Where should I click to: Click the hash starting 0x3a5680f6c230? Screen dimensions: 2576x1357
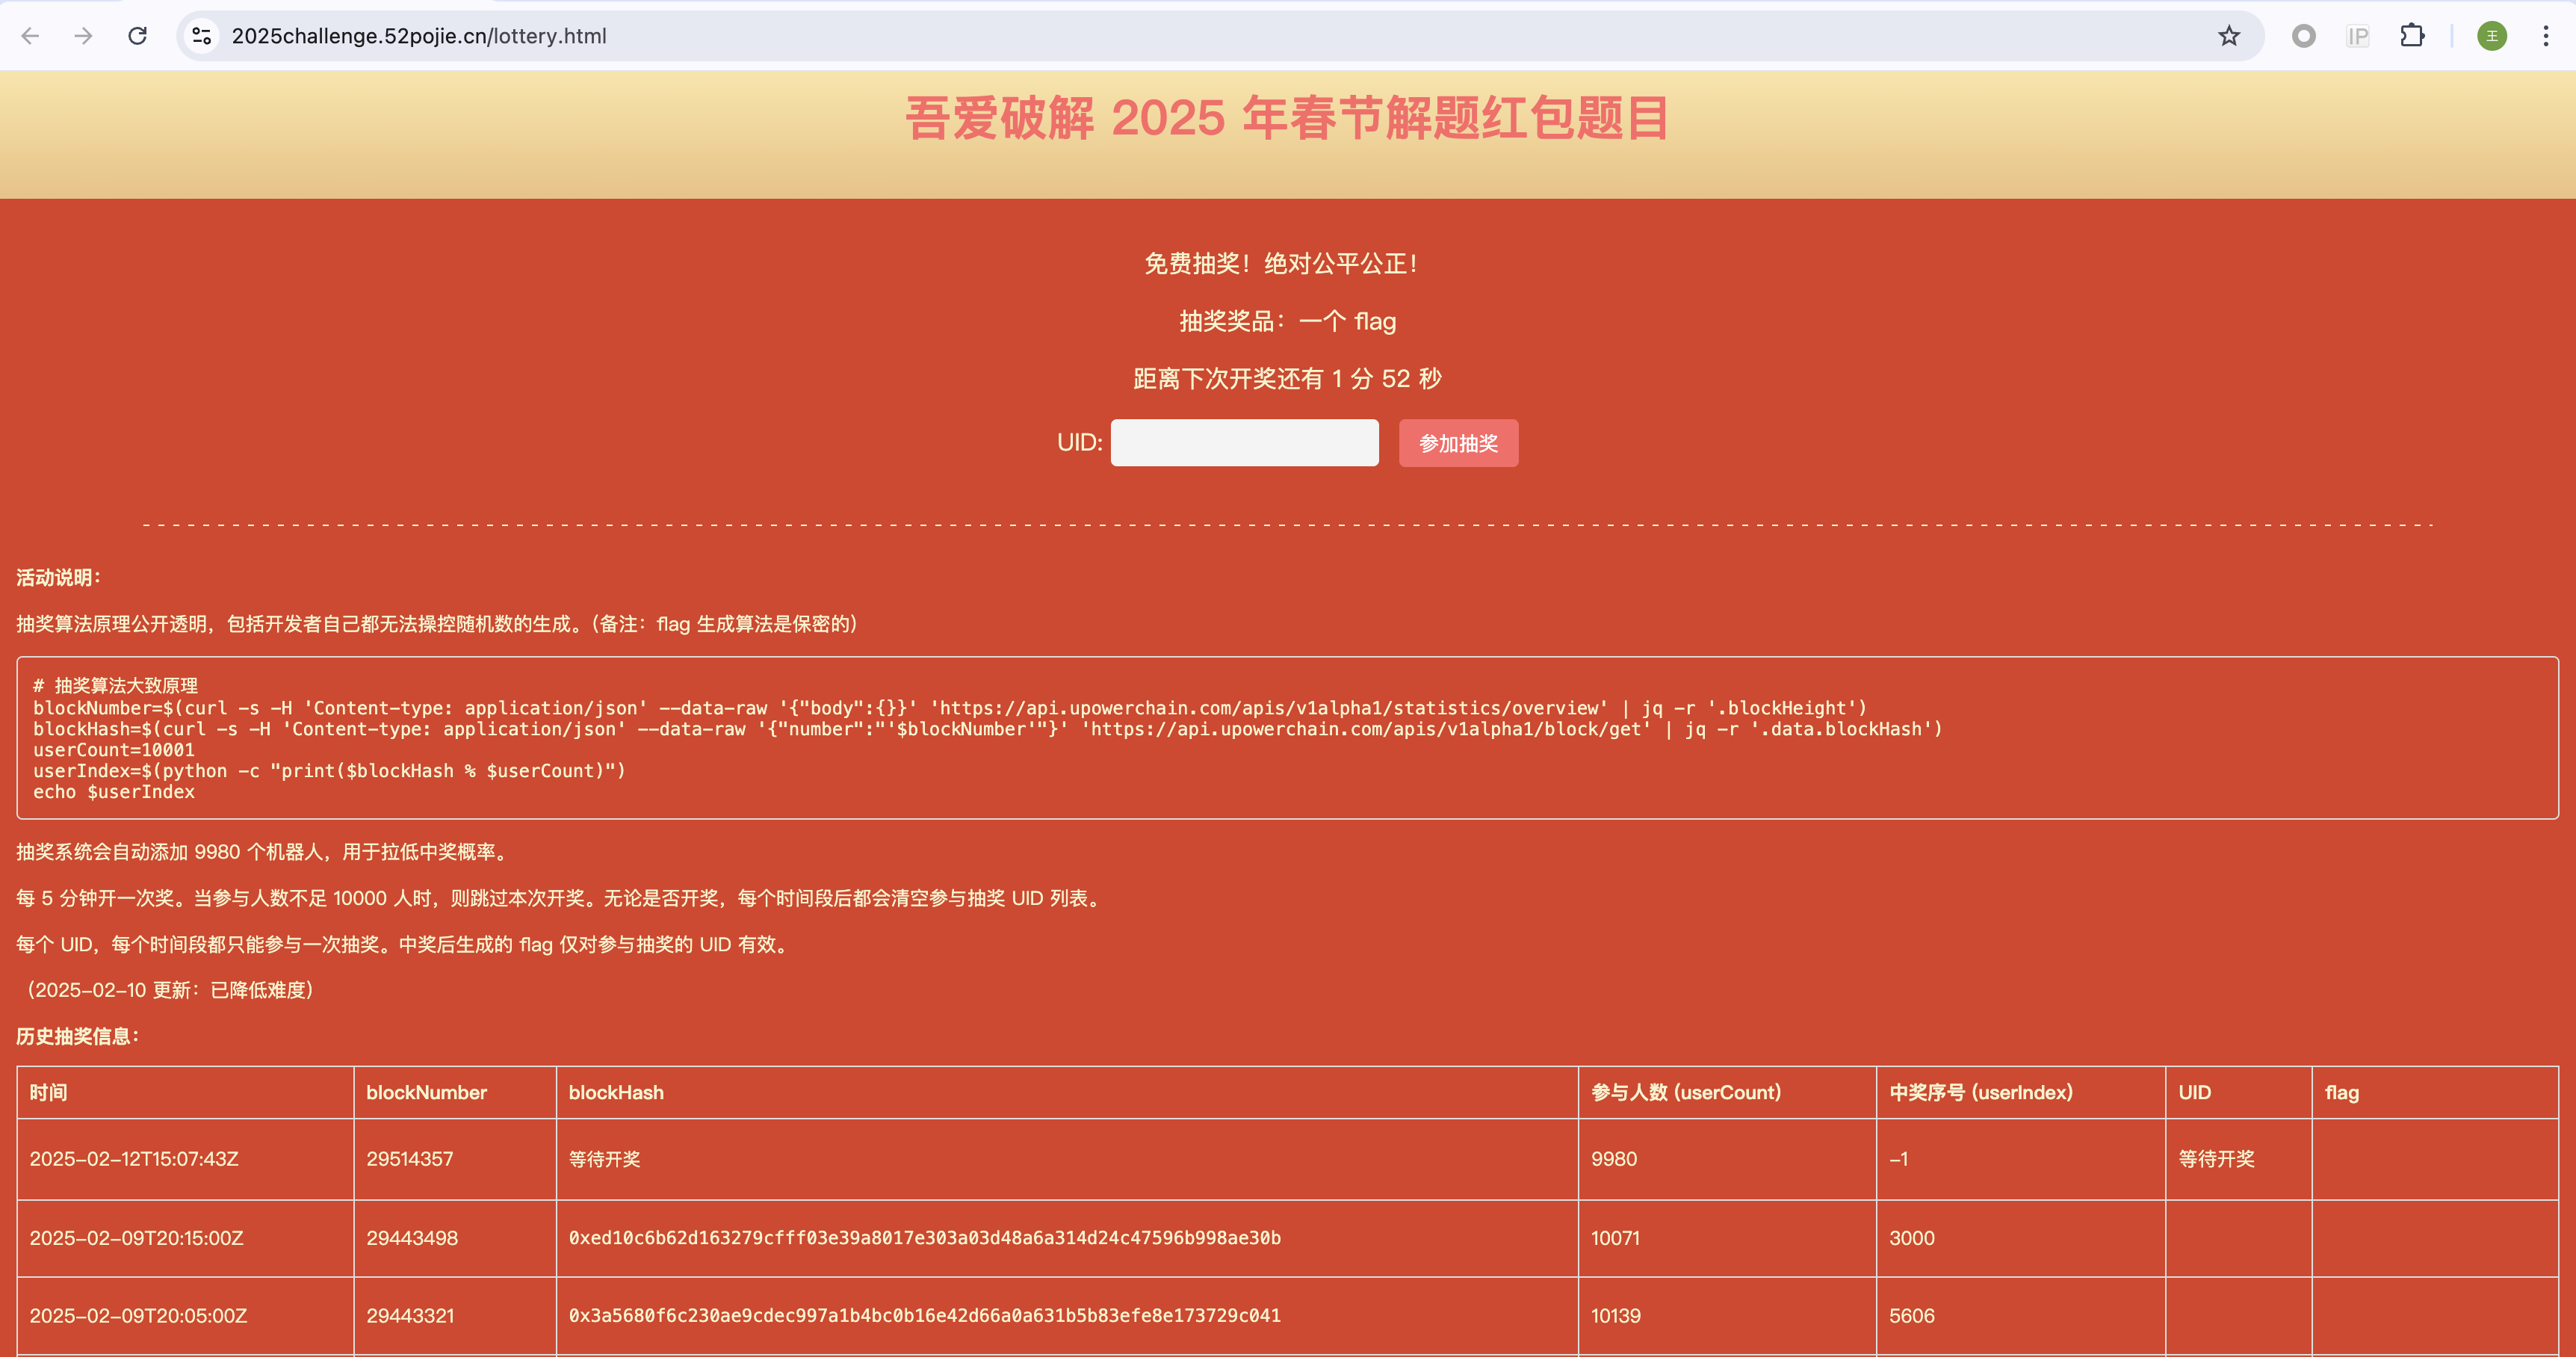click(925, 1316)
